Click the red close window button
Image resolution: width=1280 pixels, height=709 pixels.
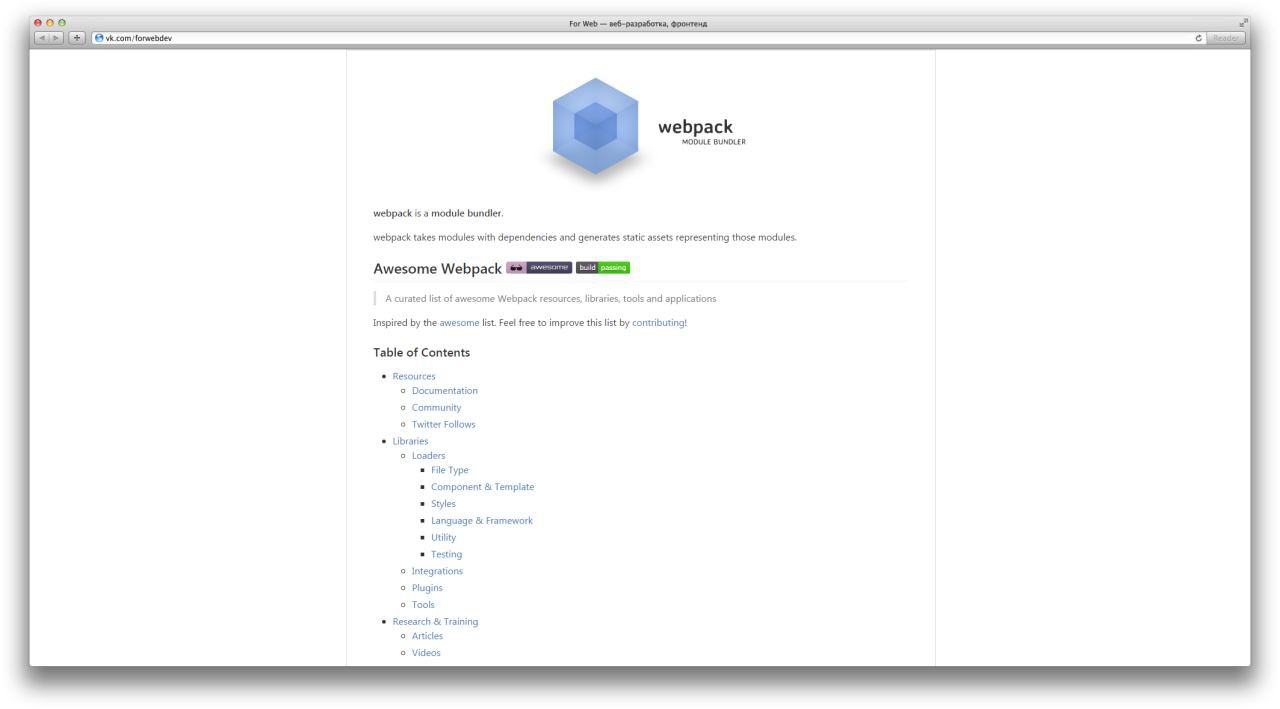click(38, 23)
